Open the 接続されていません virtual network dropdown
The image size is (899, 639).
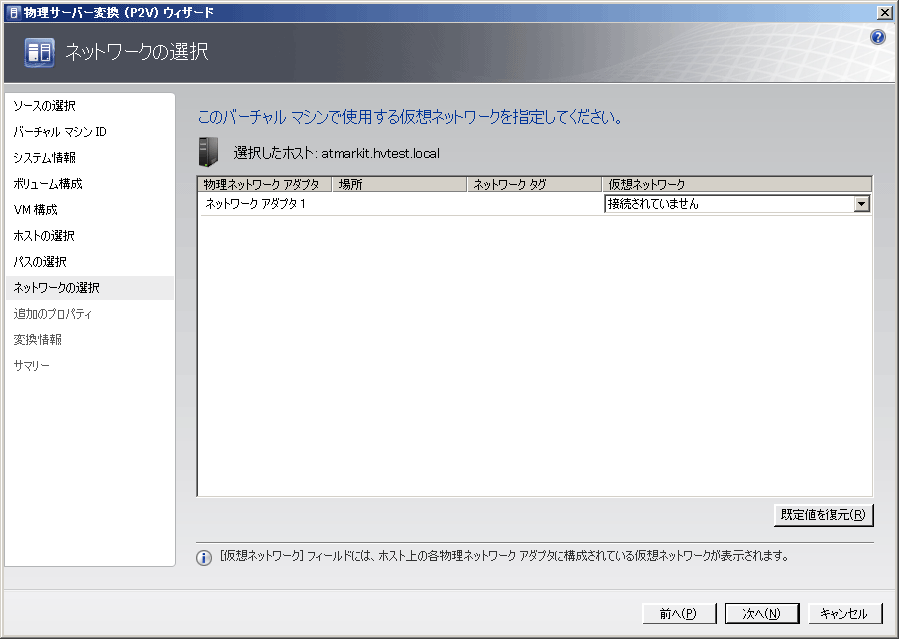pos(737,203)
